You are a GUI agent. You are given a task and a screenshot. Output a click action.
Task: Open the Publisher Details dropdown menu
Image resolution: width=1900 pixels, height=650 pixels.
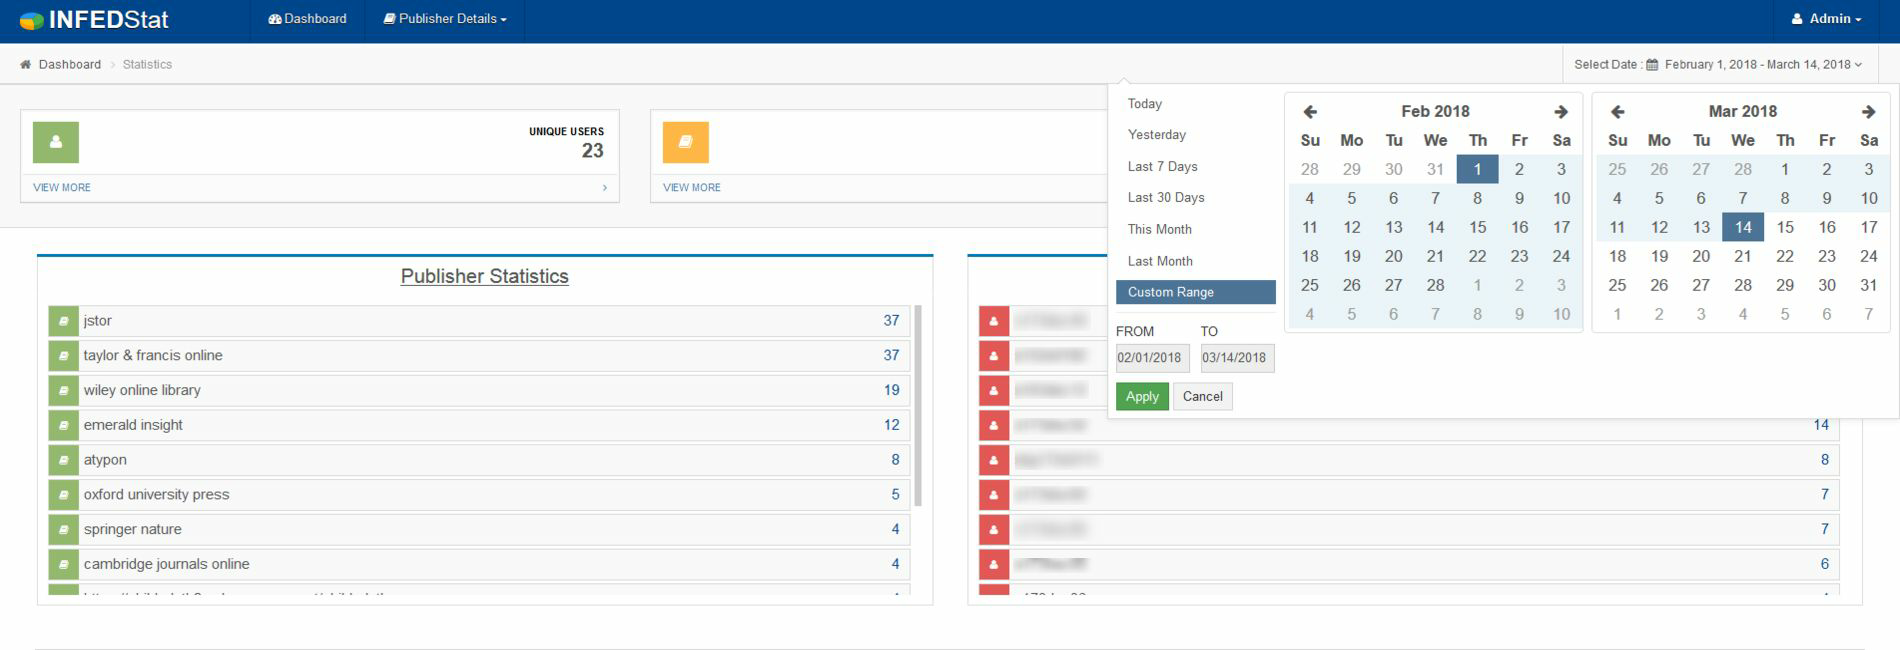point(445,19)
